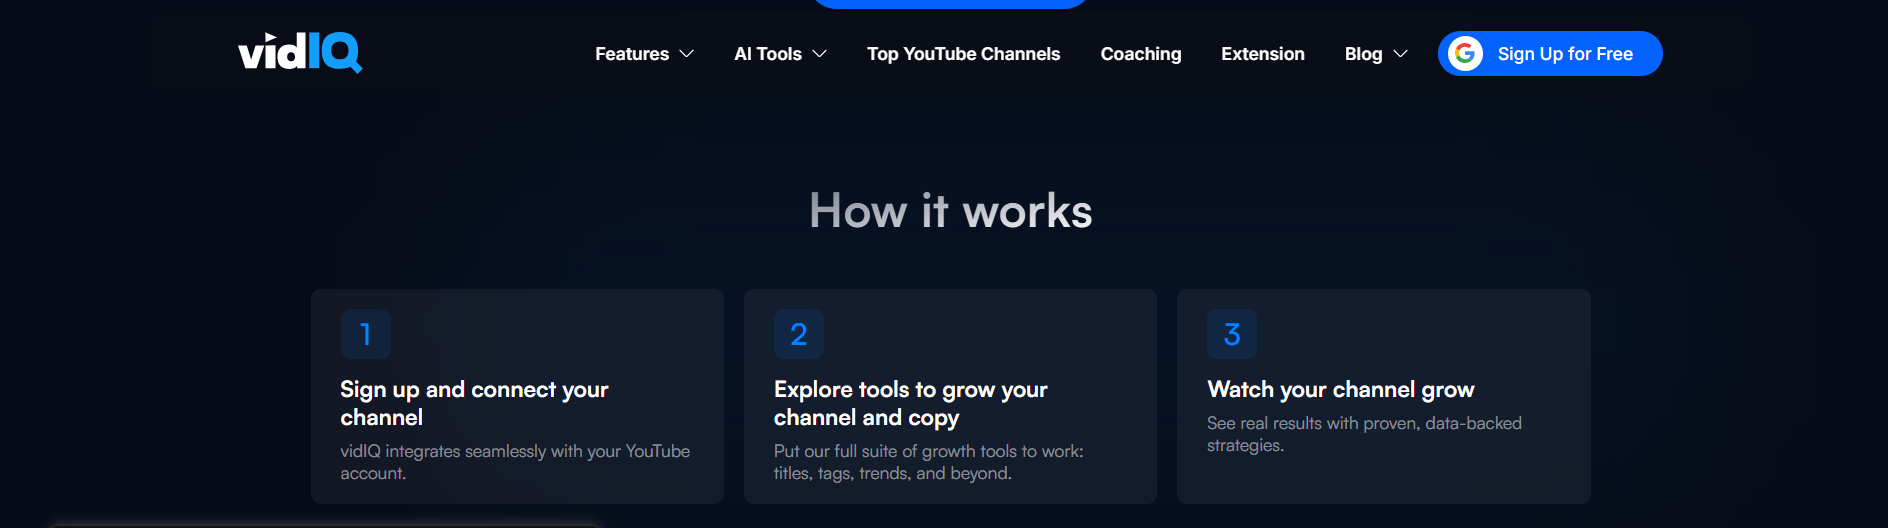Go to Top YouTube Channels
The height and width of the screenshot is (528, 1888).
pos(963,54)
